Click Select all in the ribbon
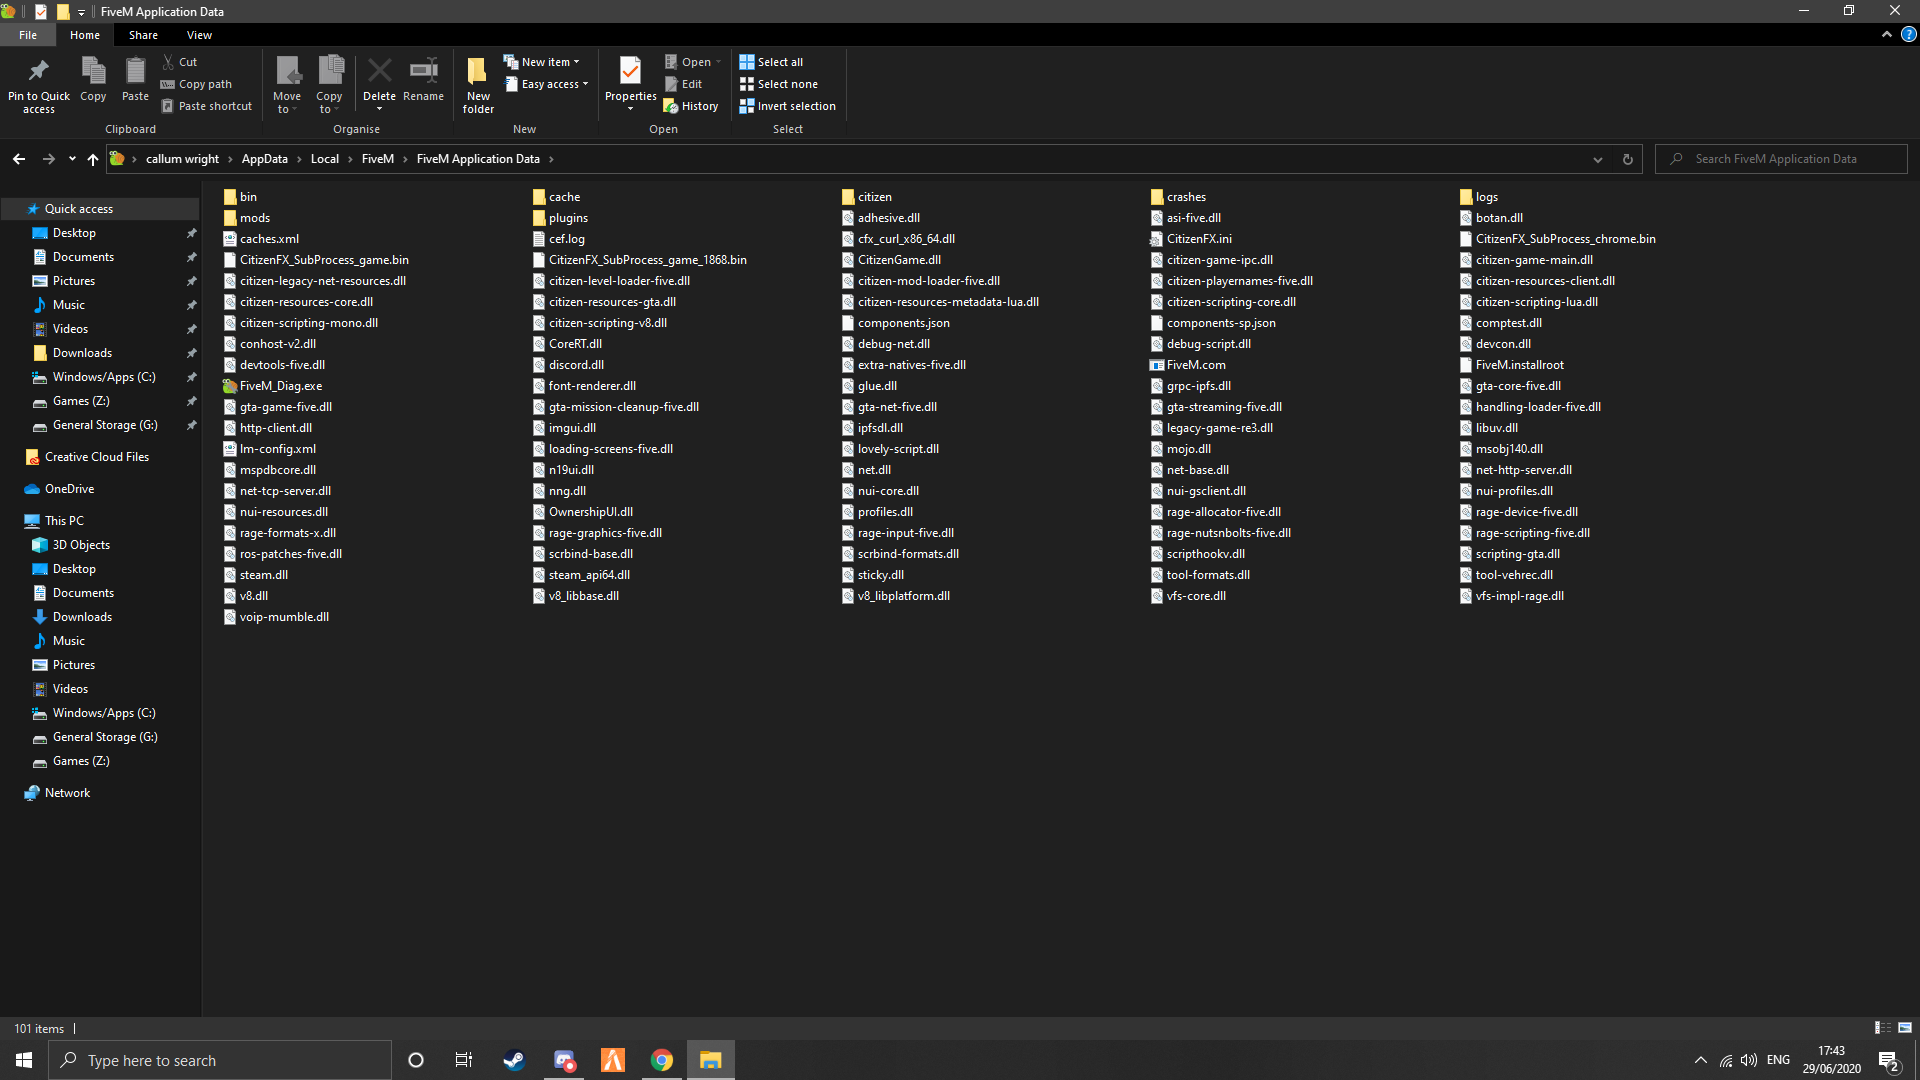The image size is (1920, 1080). (771, 61)
